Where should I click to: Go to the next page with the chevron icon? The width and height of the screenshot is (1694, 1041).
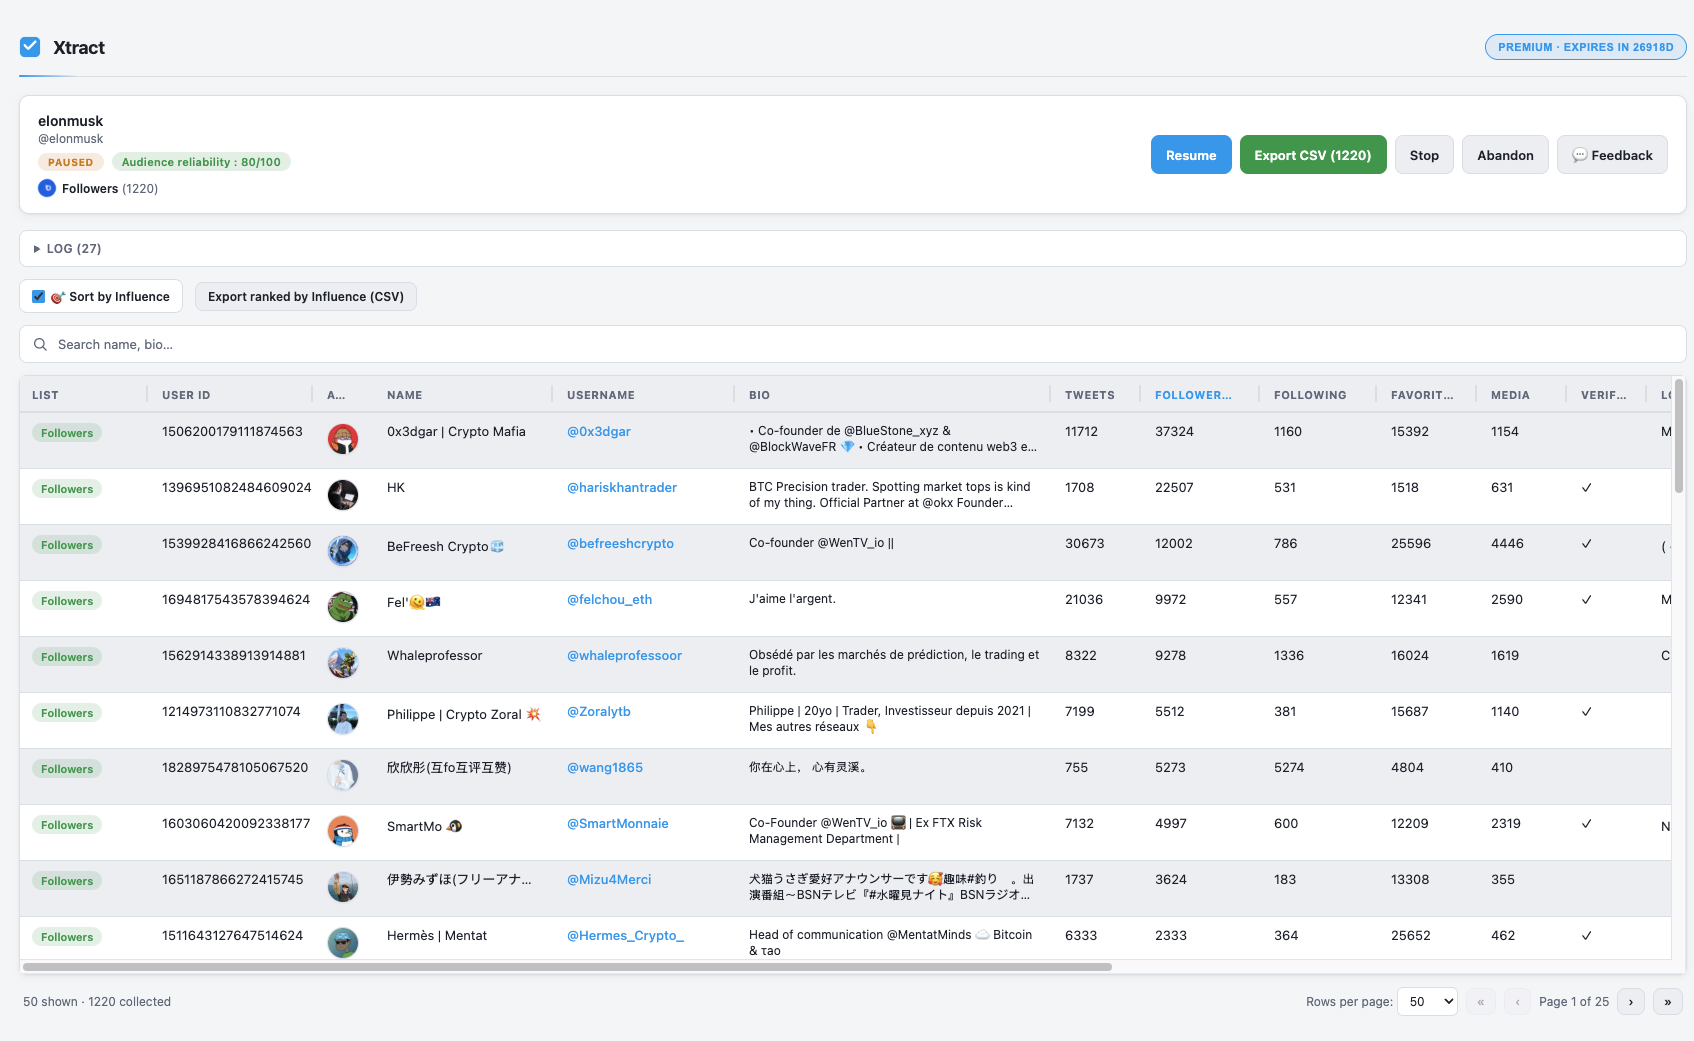tap(1631, 1001)
